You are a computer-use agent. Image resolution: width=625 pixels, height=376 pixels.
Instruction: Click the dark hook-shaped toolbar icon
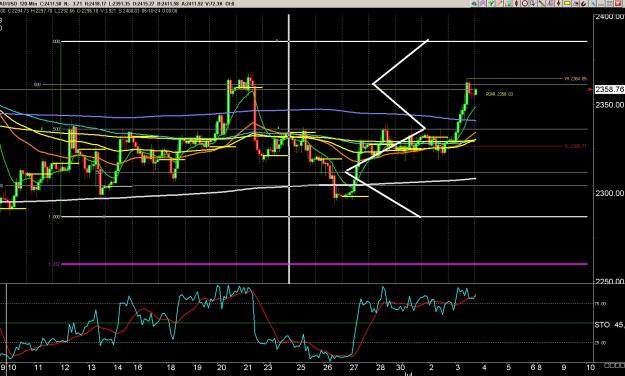[x=584, y=4]
